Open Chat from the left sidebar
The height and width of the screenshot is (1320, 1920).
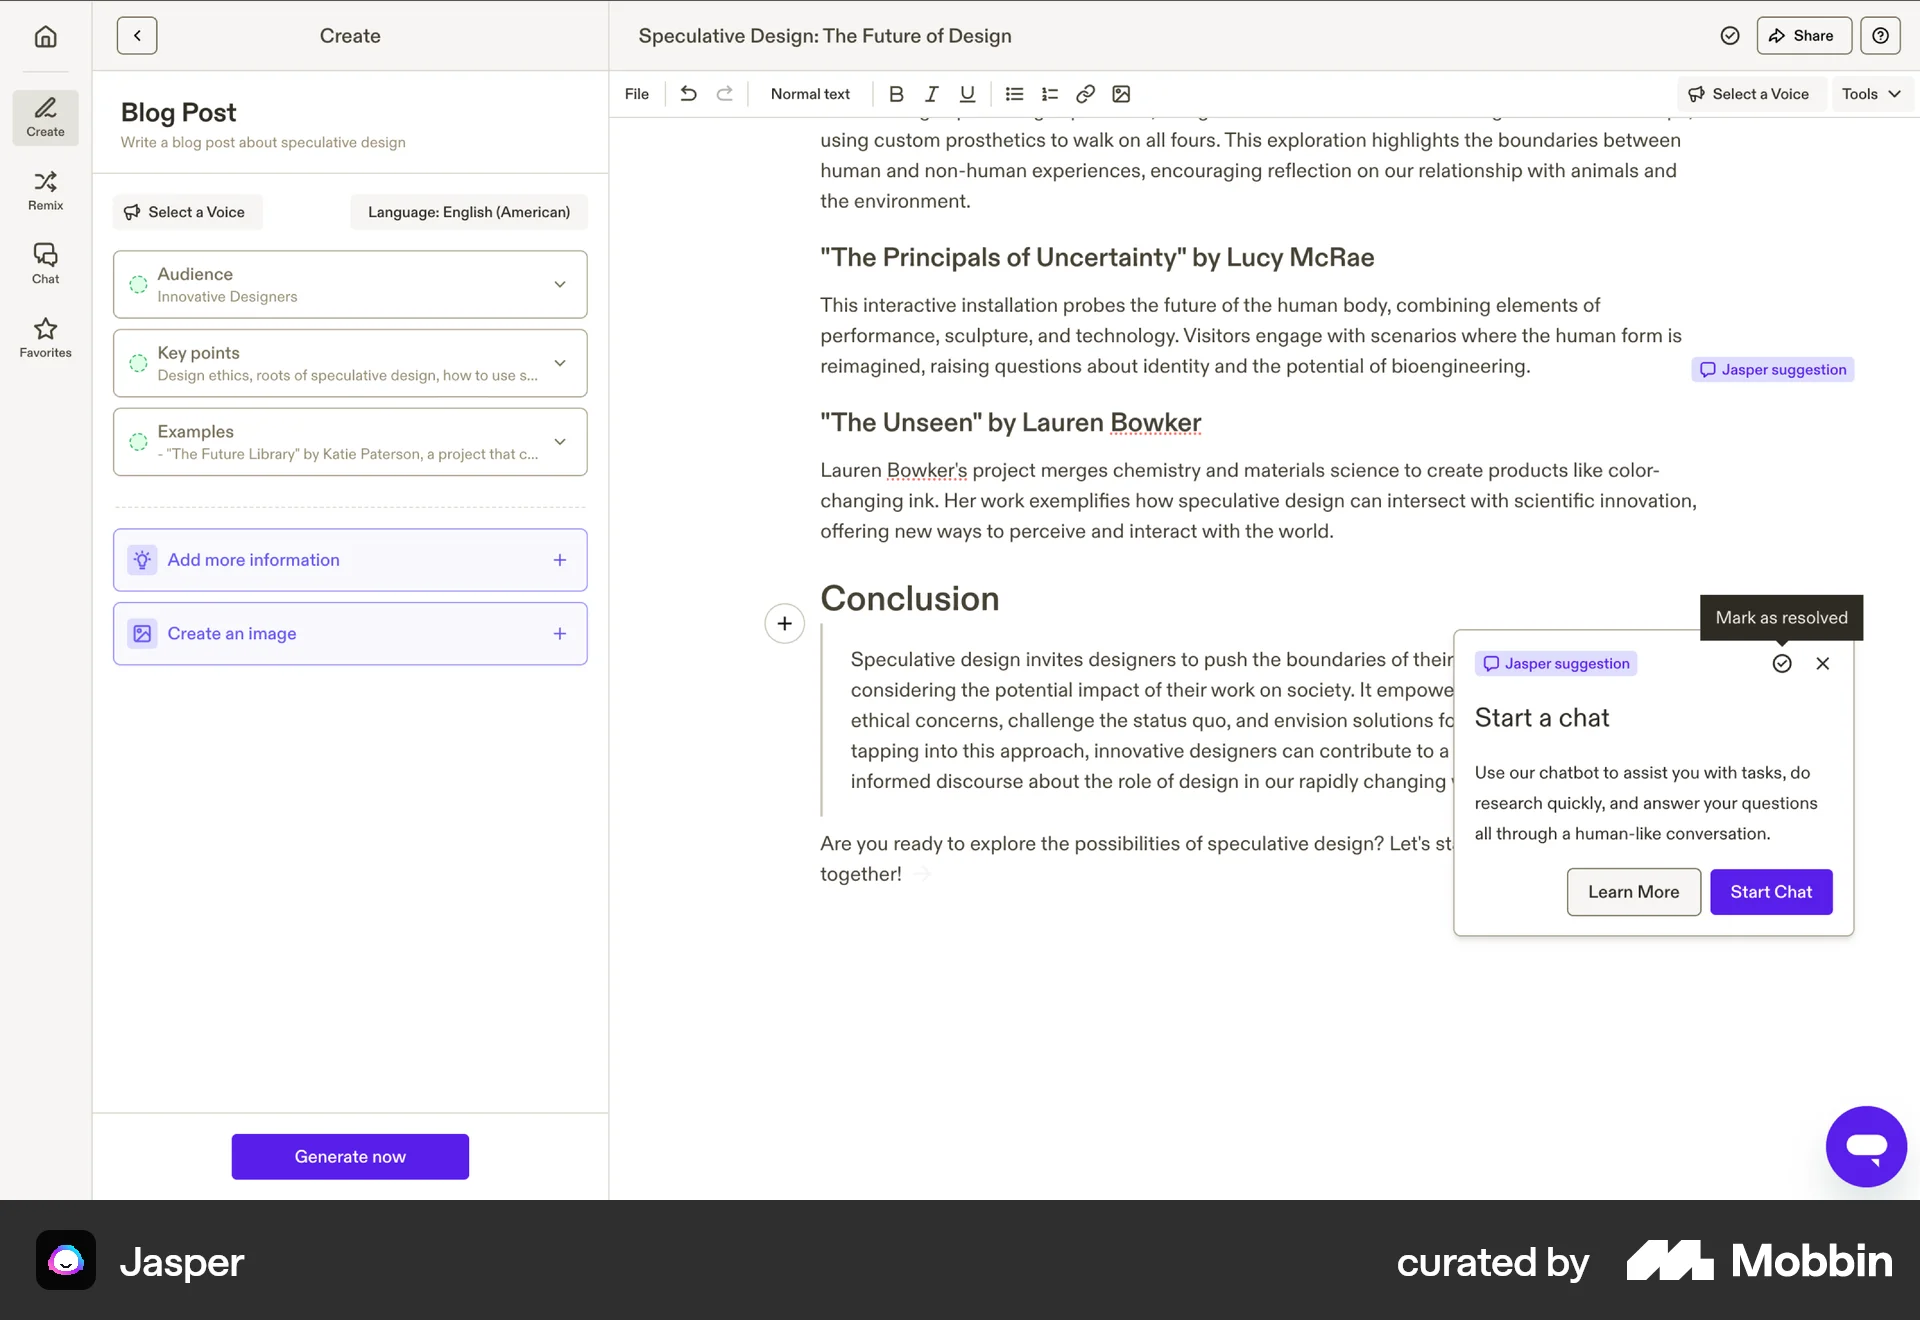pos(45,262)
